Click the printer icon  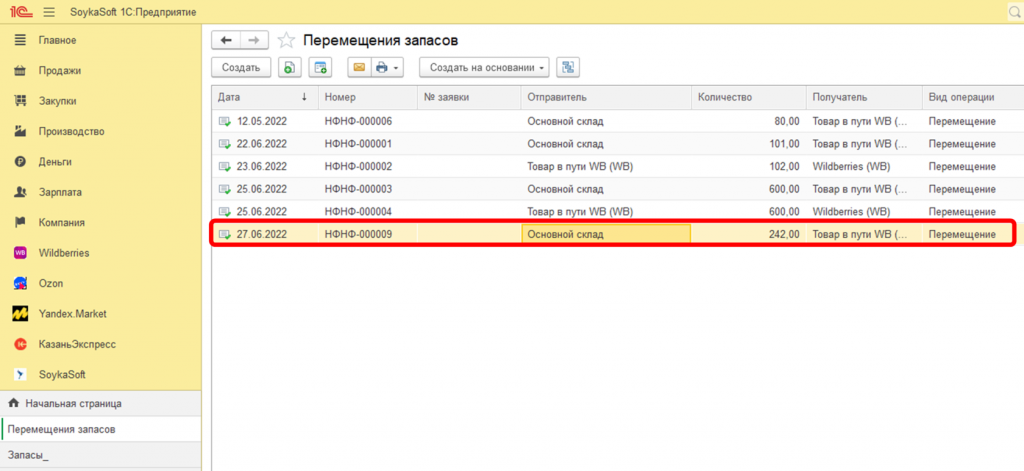click(x=381, y=68)
